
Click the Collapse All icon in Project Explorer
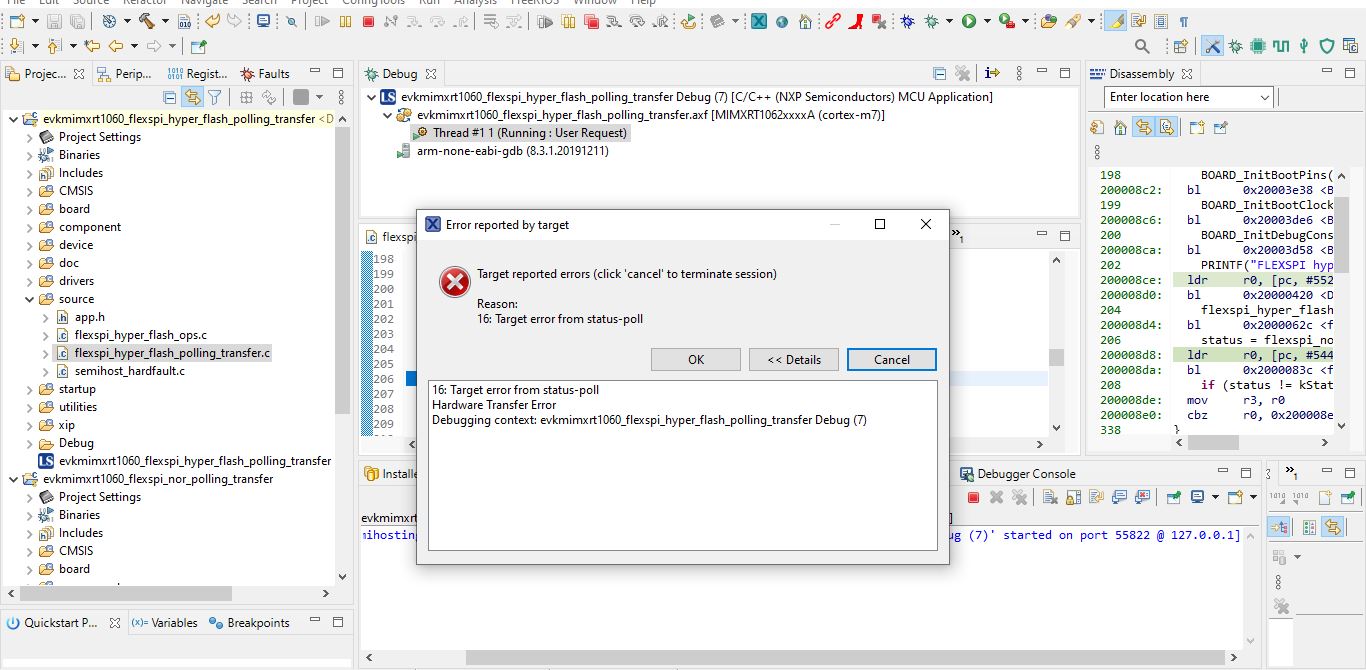pos(170,97)
